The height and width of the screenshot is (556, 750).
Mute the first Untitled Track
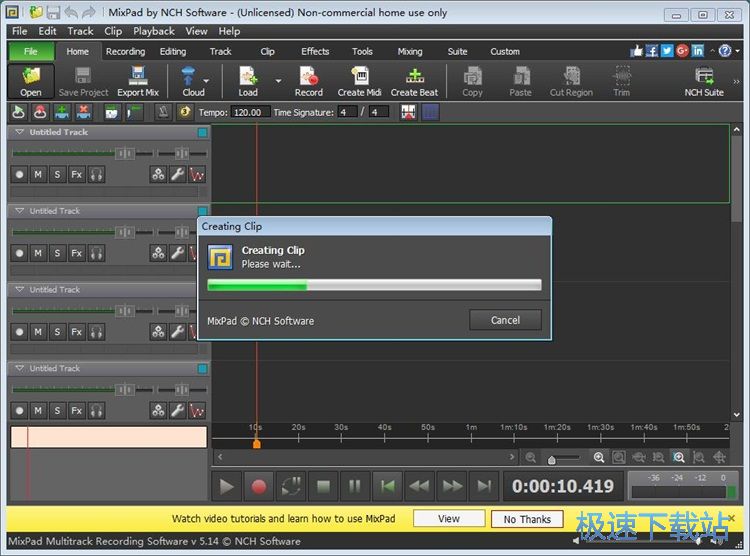(38, 174)
